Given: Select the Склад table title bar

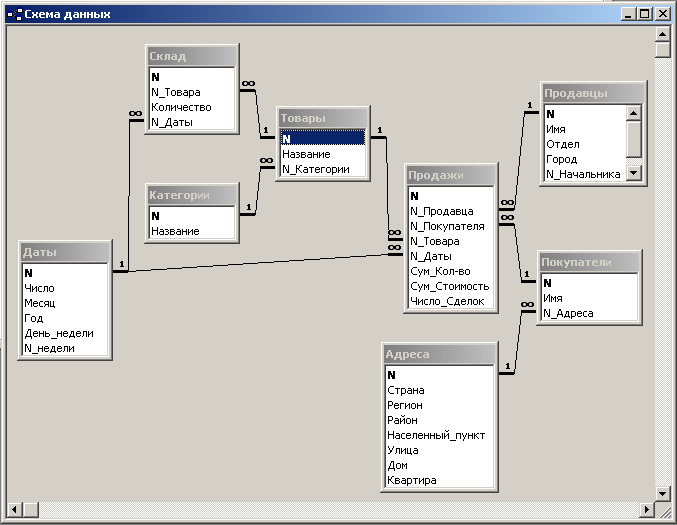Looking at the screenshot, I should (x=192, y=56).
